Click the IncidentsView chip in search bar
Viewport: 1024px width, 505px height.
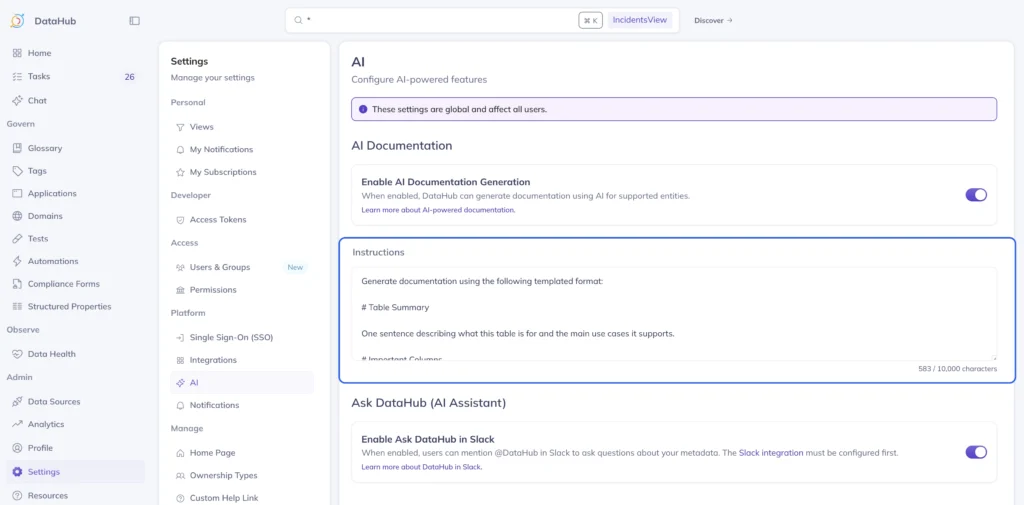click(639, 20)
